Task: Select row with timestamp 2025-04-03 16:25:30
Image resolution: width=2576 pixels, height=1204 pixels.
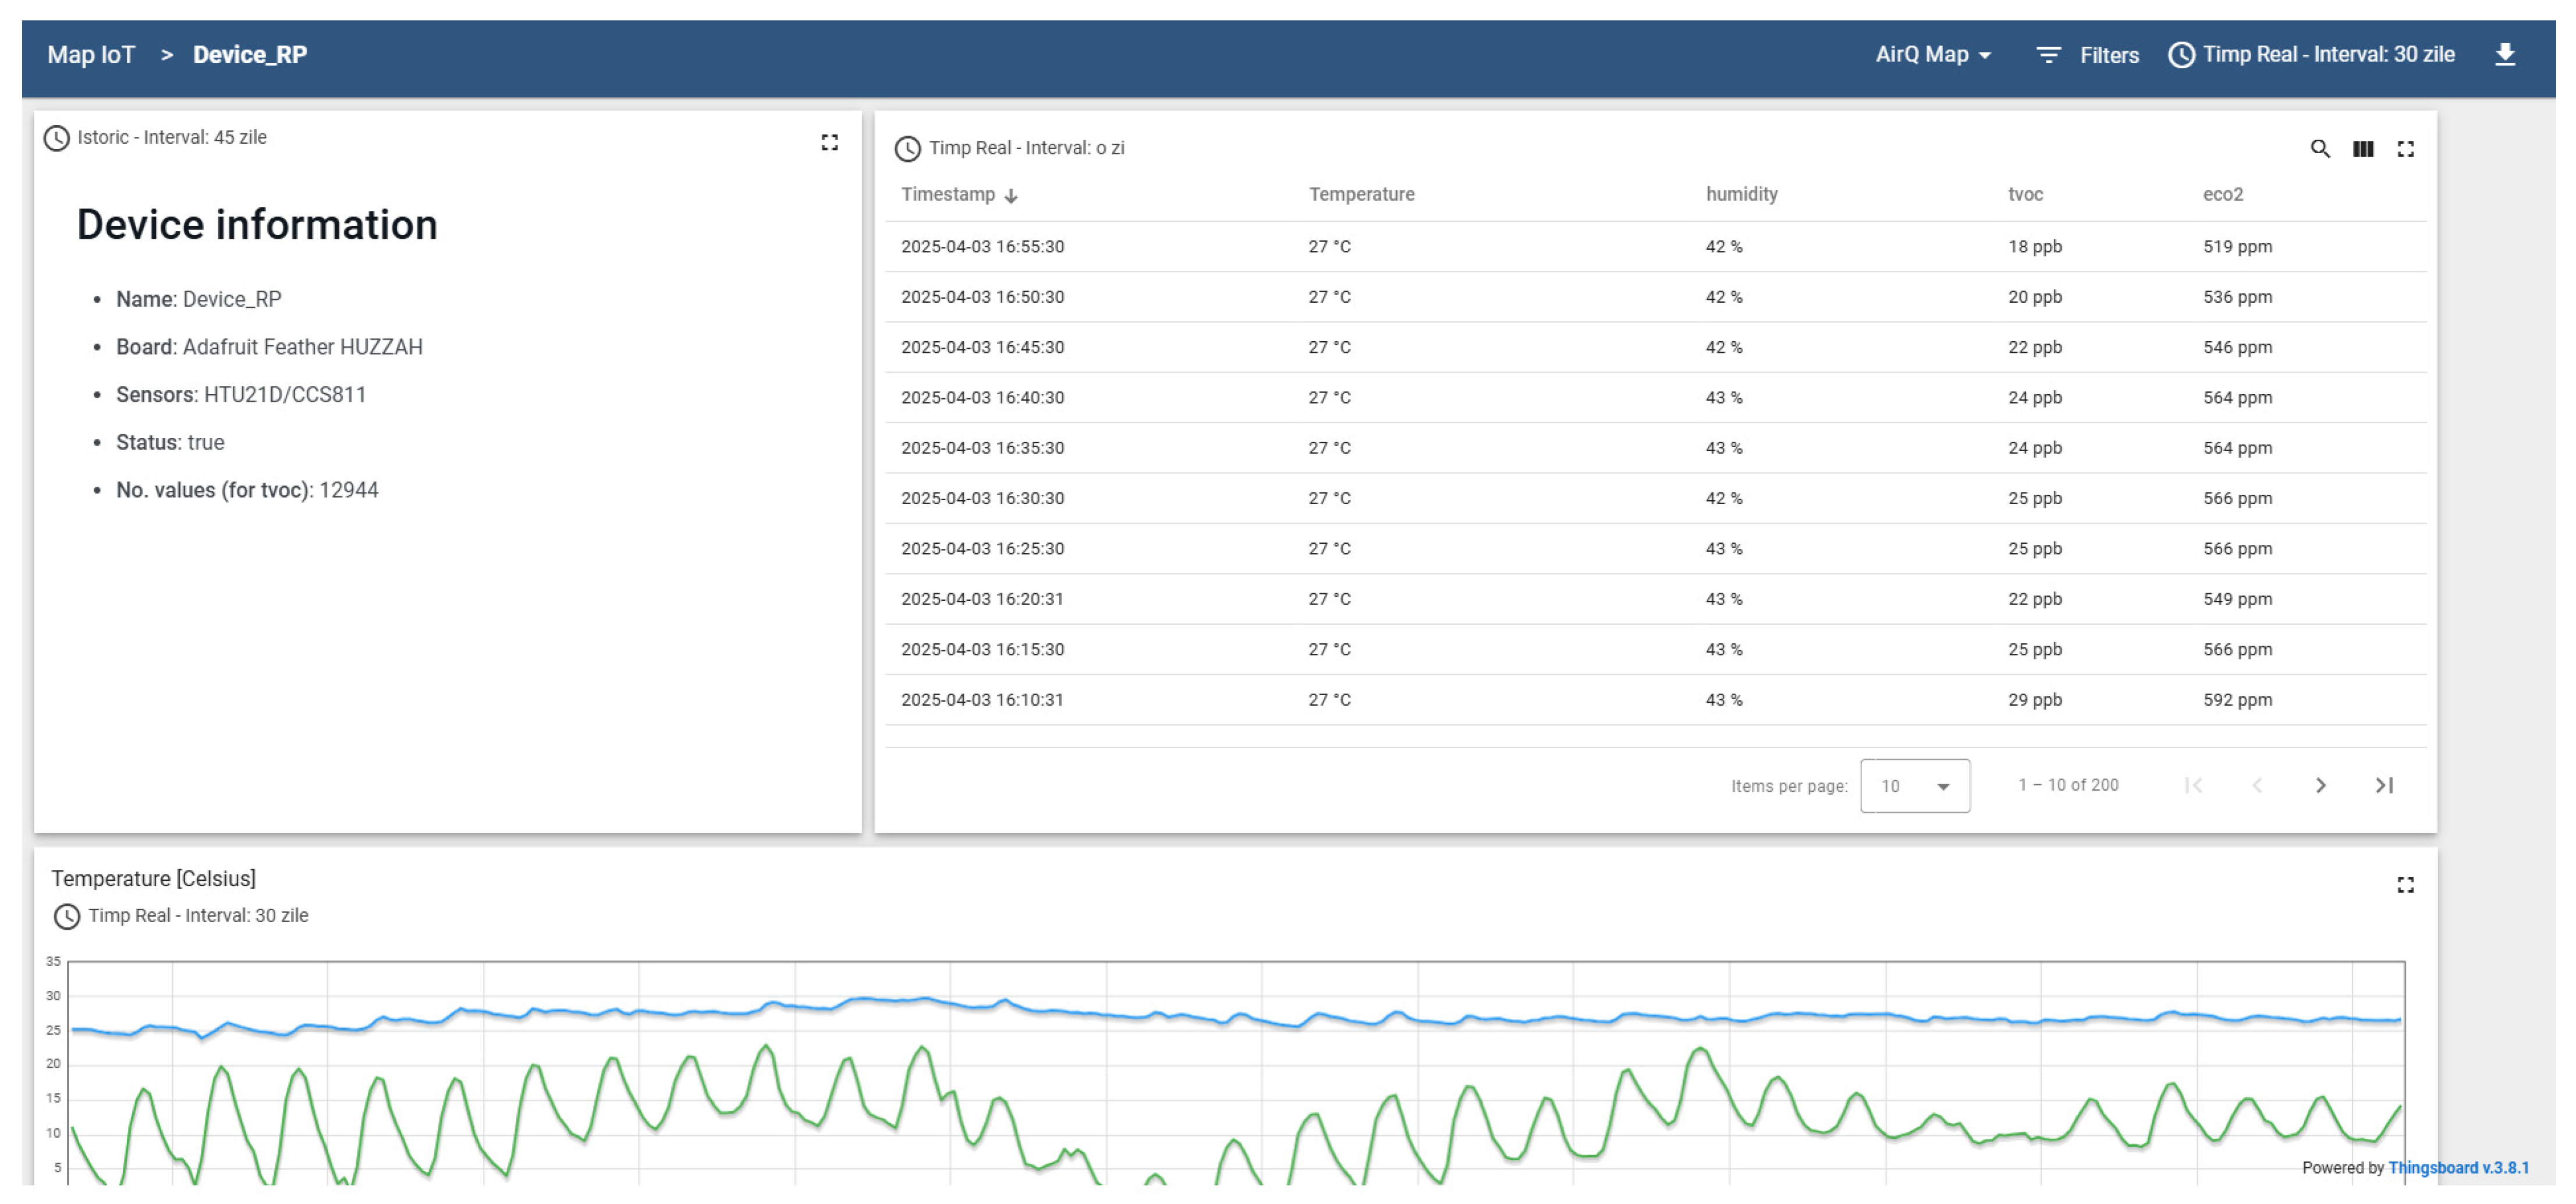Action: coord(1655,548)
